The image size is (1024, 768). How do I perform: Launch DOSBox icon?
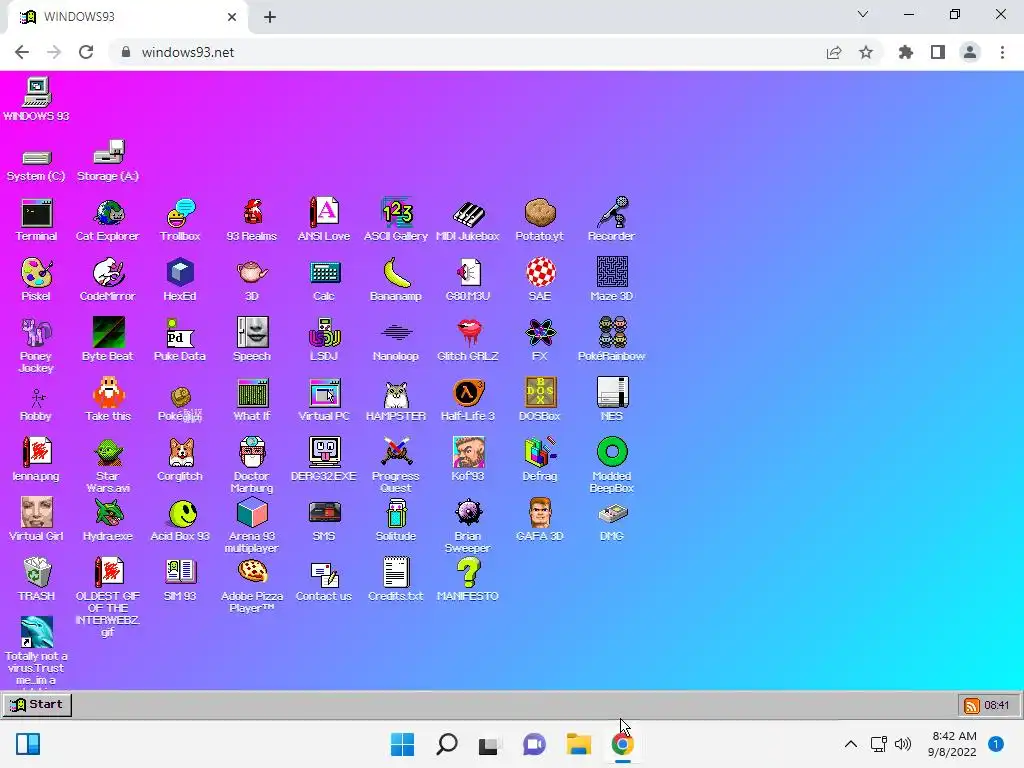(539, 400)
